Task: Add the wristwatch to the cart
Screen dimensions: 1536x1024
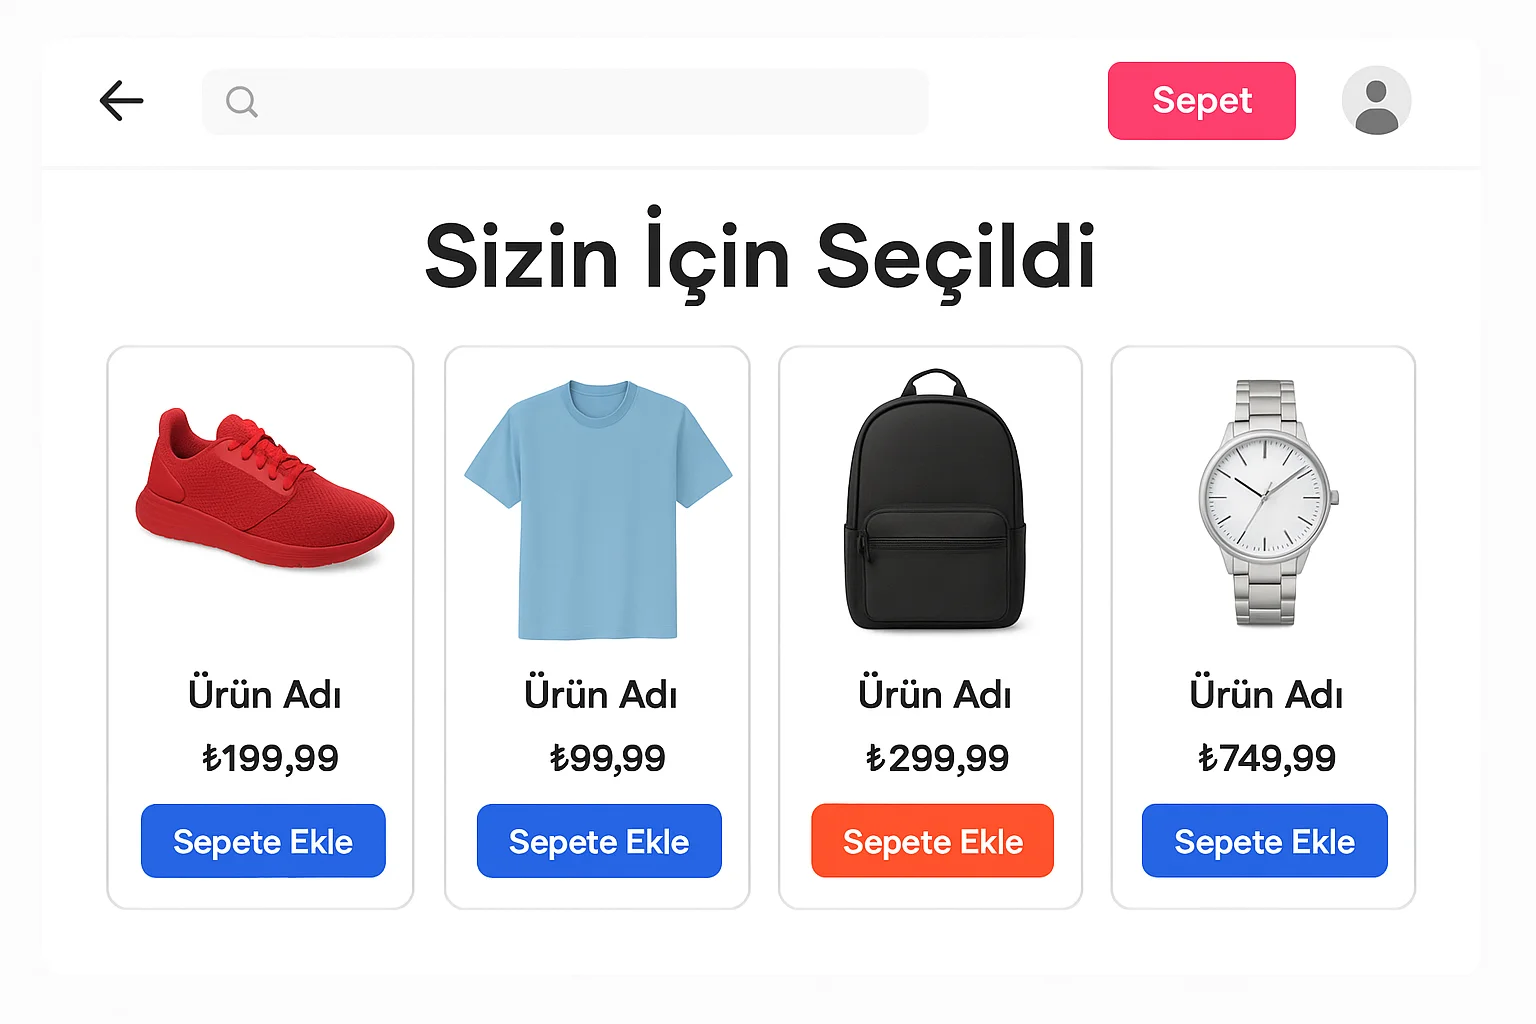Action: point(1264,841)
